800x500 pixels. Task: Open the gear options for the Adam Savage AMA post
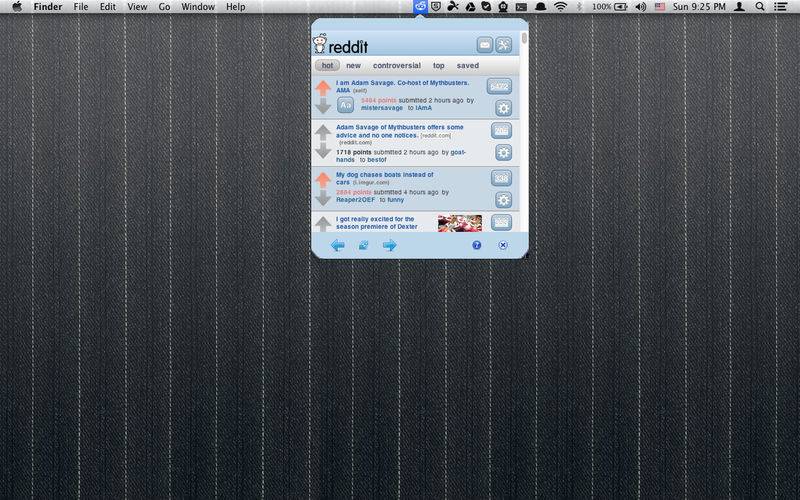point(504,108)
